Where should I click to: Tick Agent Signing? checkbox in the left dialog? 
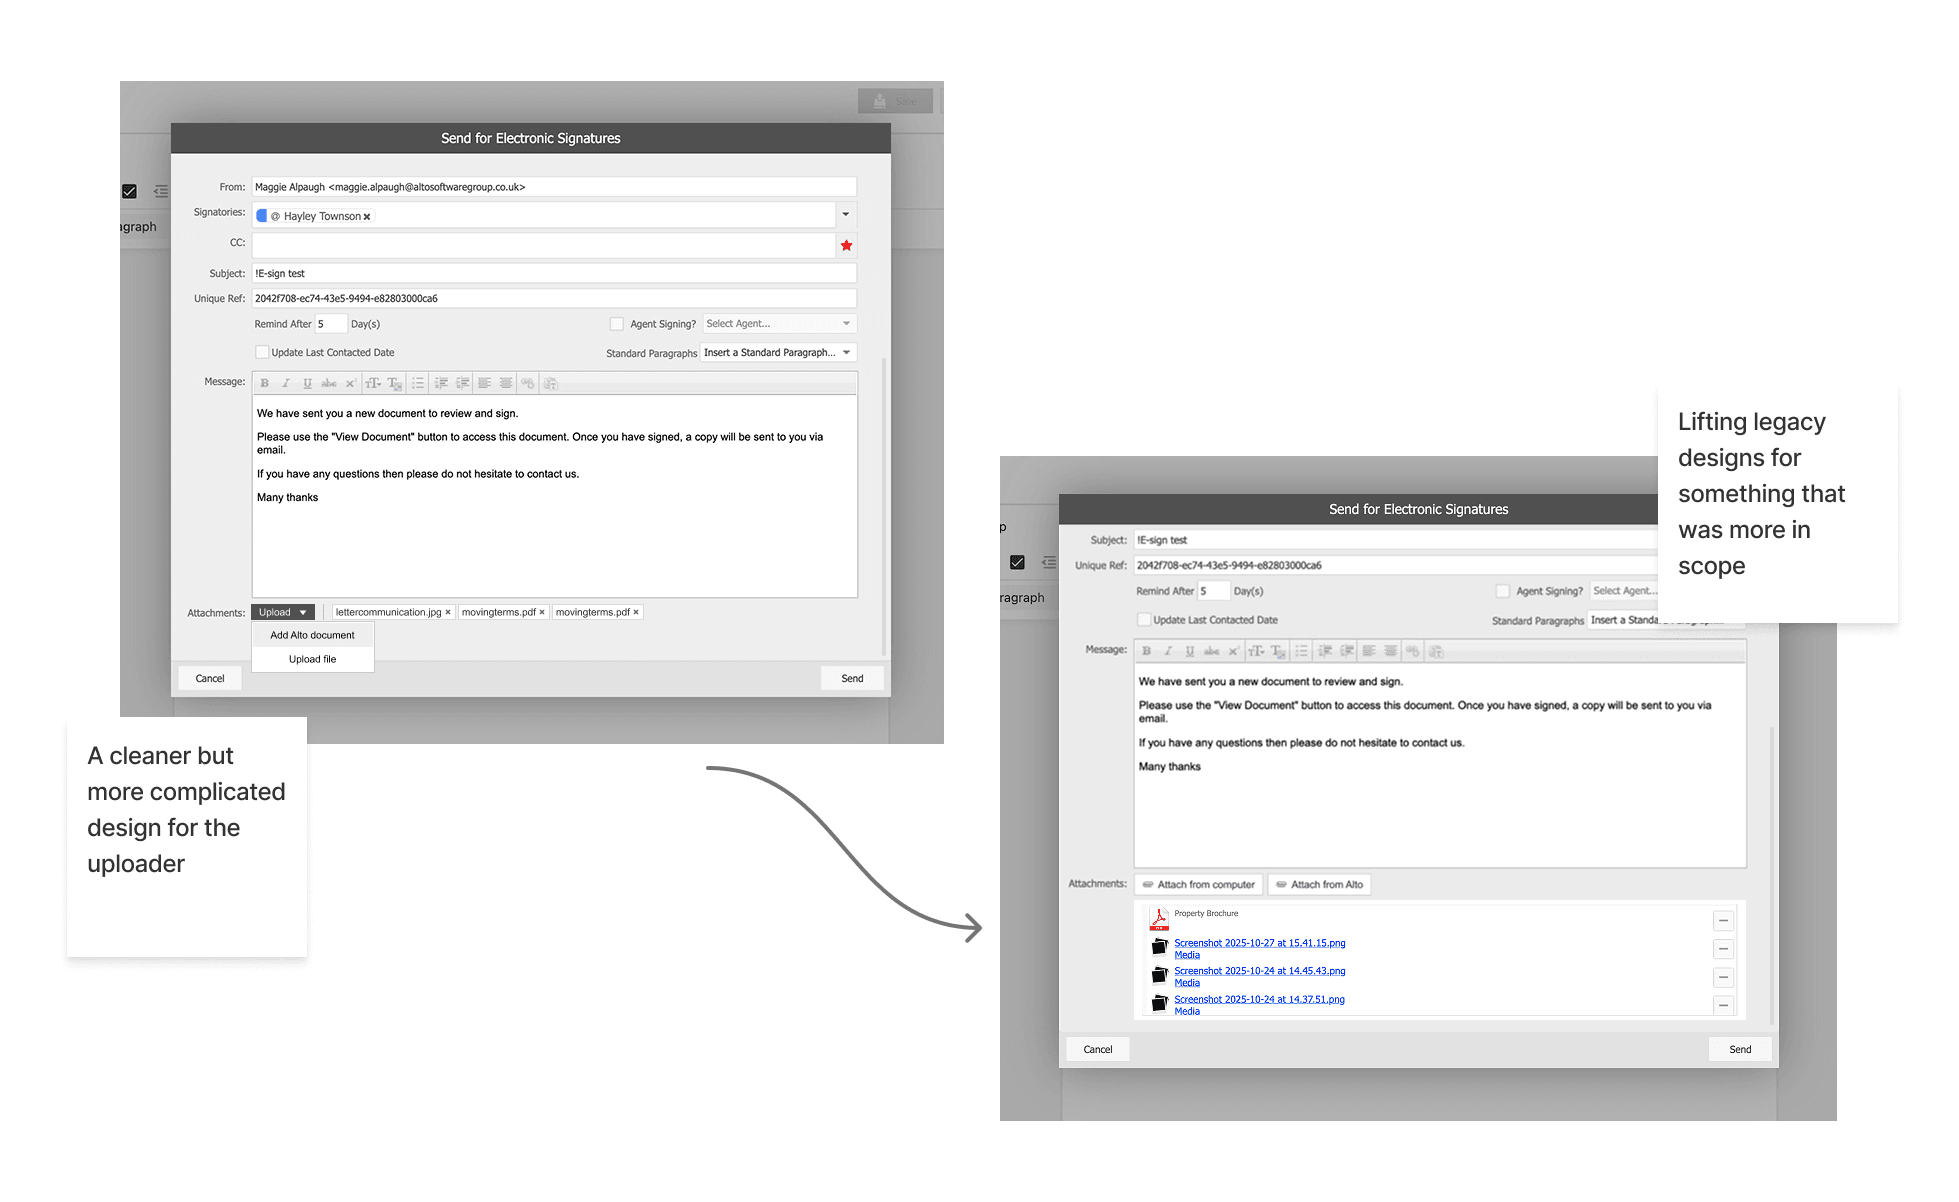617,324
